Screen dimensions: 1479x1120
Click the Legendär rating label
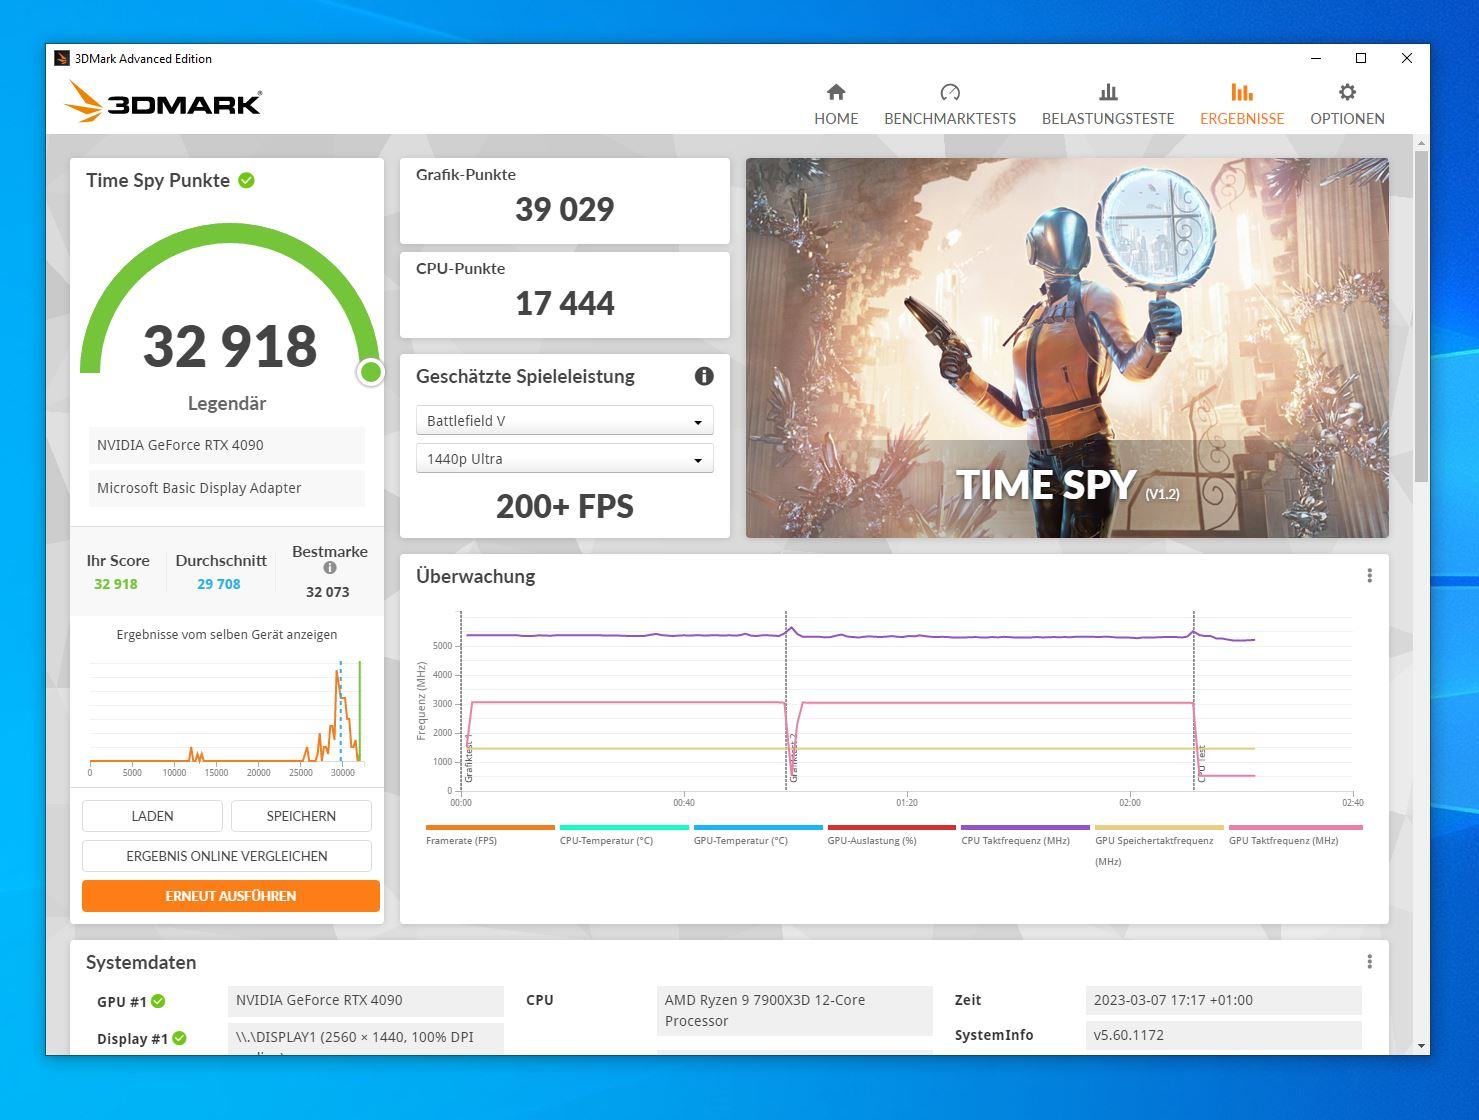pyautogui.click(x=227, y=404)
